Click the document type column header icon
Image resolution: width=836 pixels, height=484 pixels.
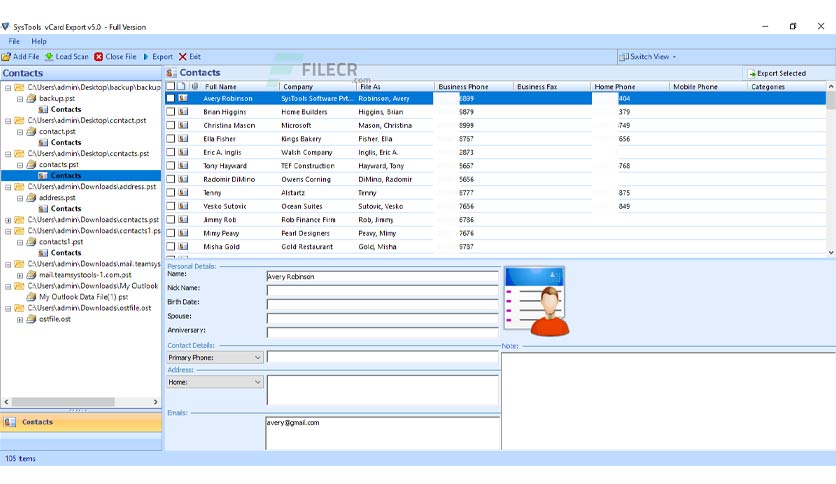182,86
